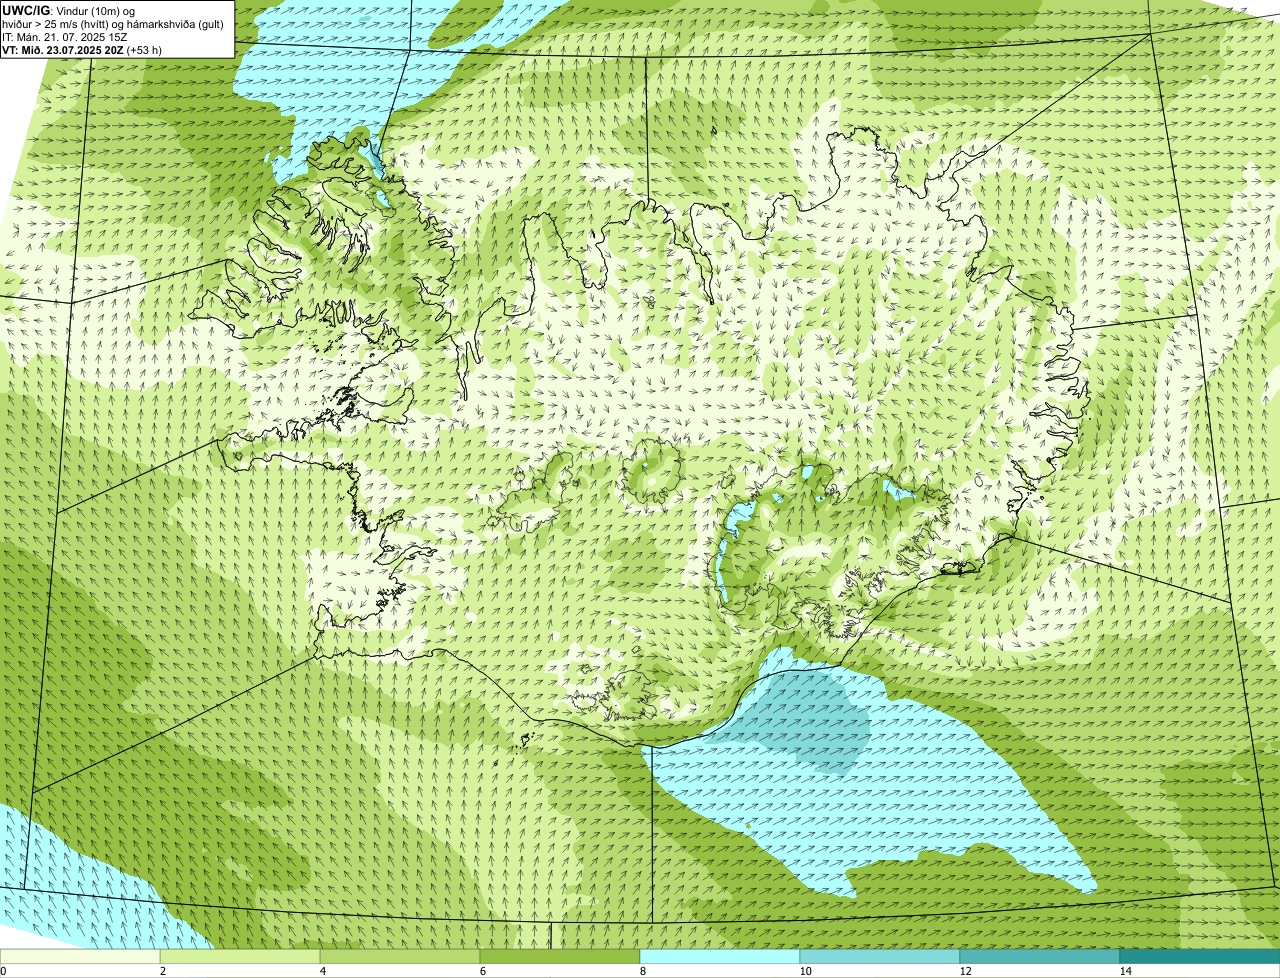
Task: Click the legend tick label "14"
Action: [1125, 971]
